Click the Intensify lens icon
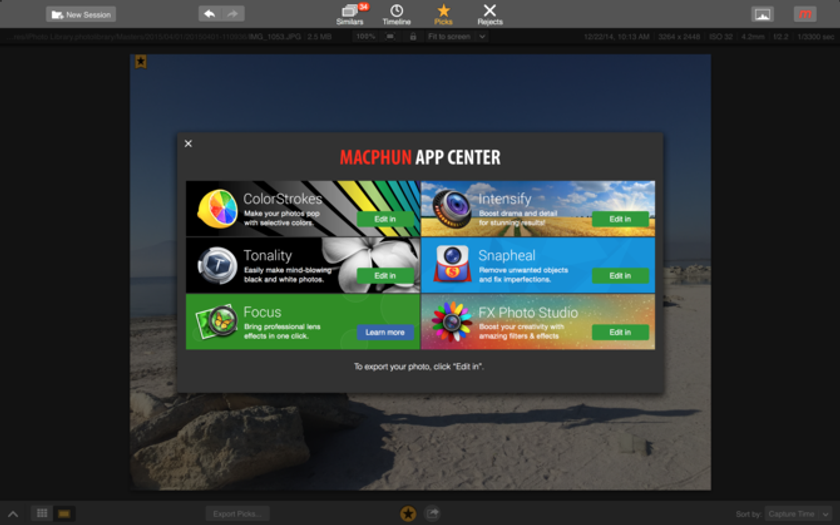This screenshot has width=840, height=525. coord(452,209)
